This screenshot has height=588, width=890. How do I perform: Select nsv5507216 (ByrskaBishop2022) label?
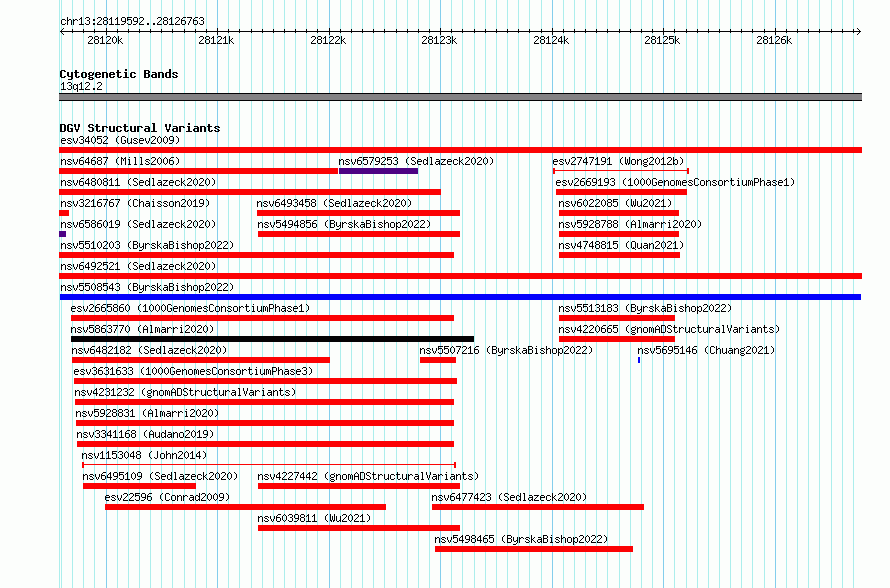coord(506,350)
